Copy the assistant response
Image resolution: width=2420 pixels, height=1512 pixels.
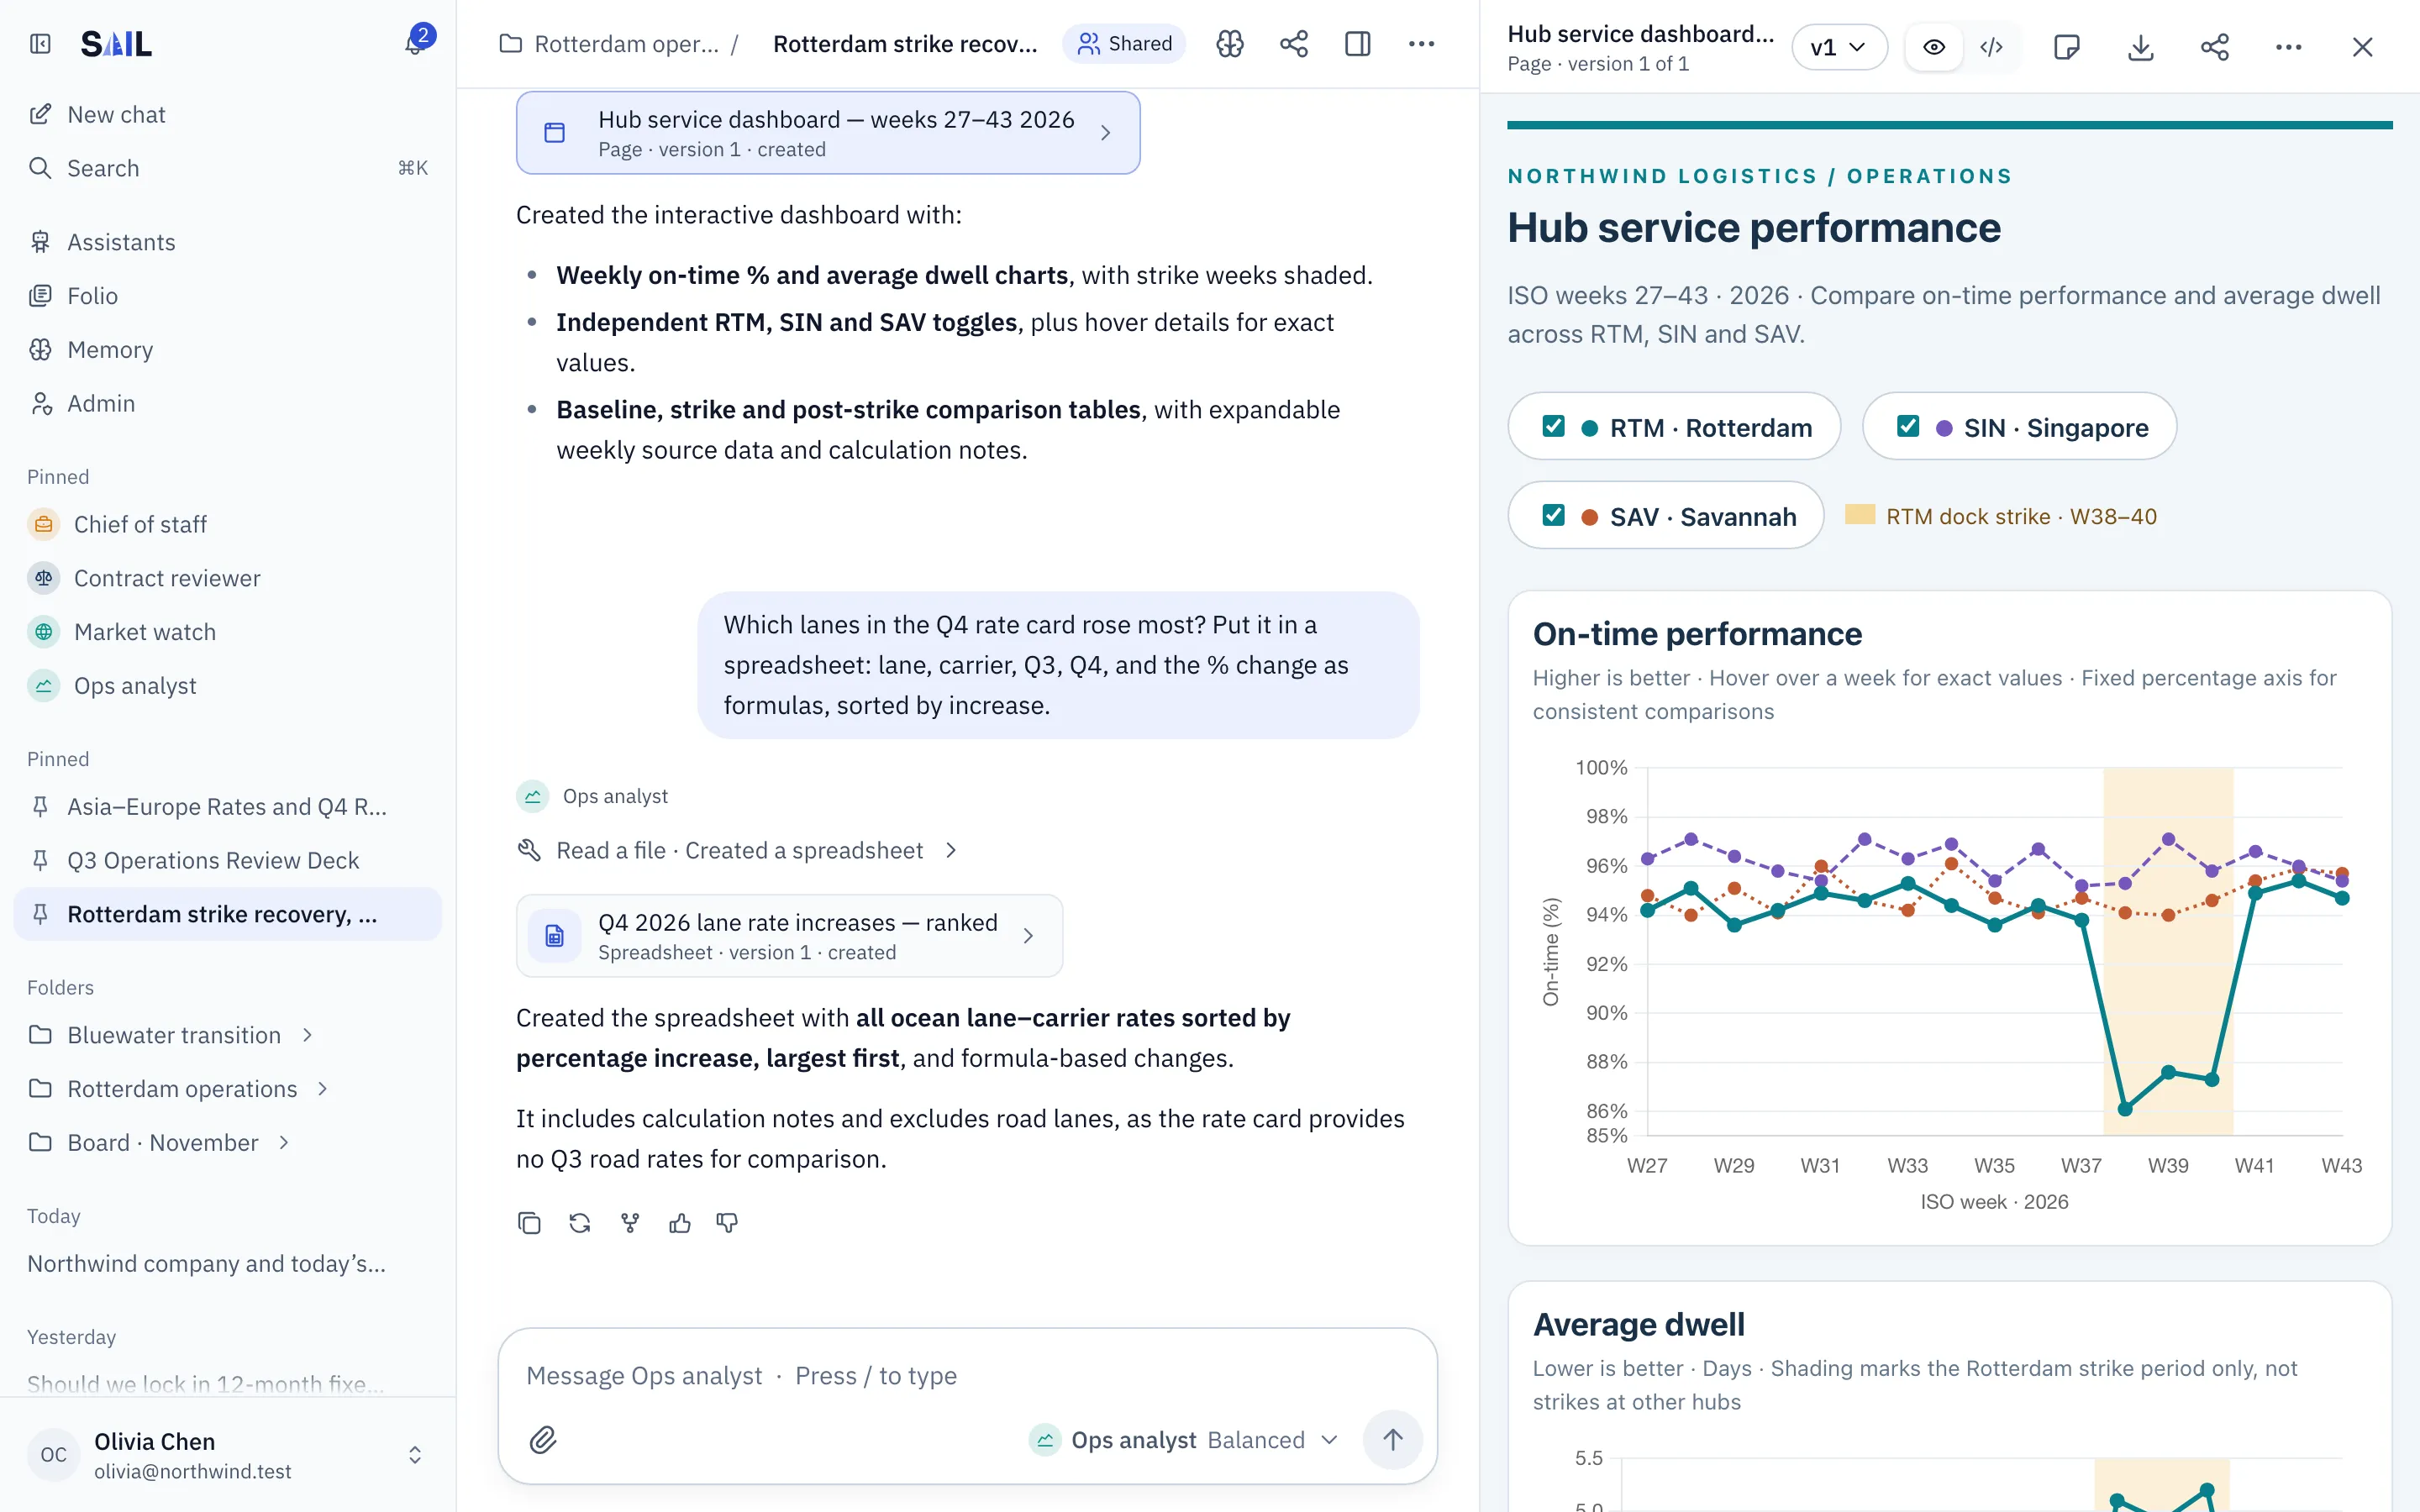click(x=530, y=1223)
